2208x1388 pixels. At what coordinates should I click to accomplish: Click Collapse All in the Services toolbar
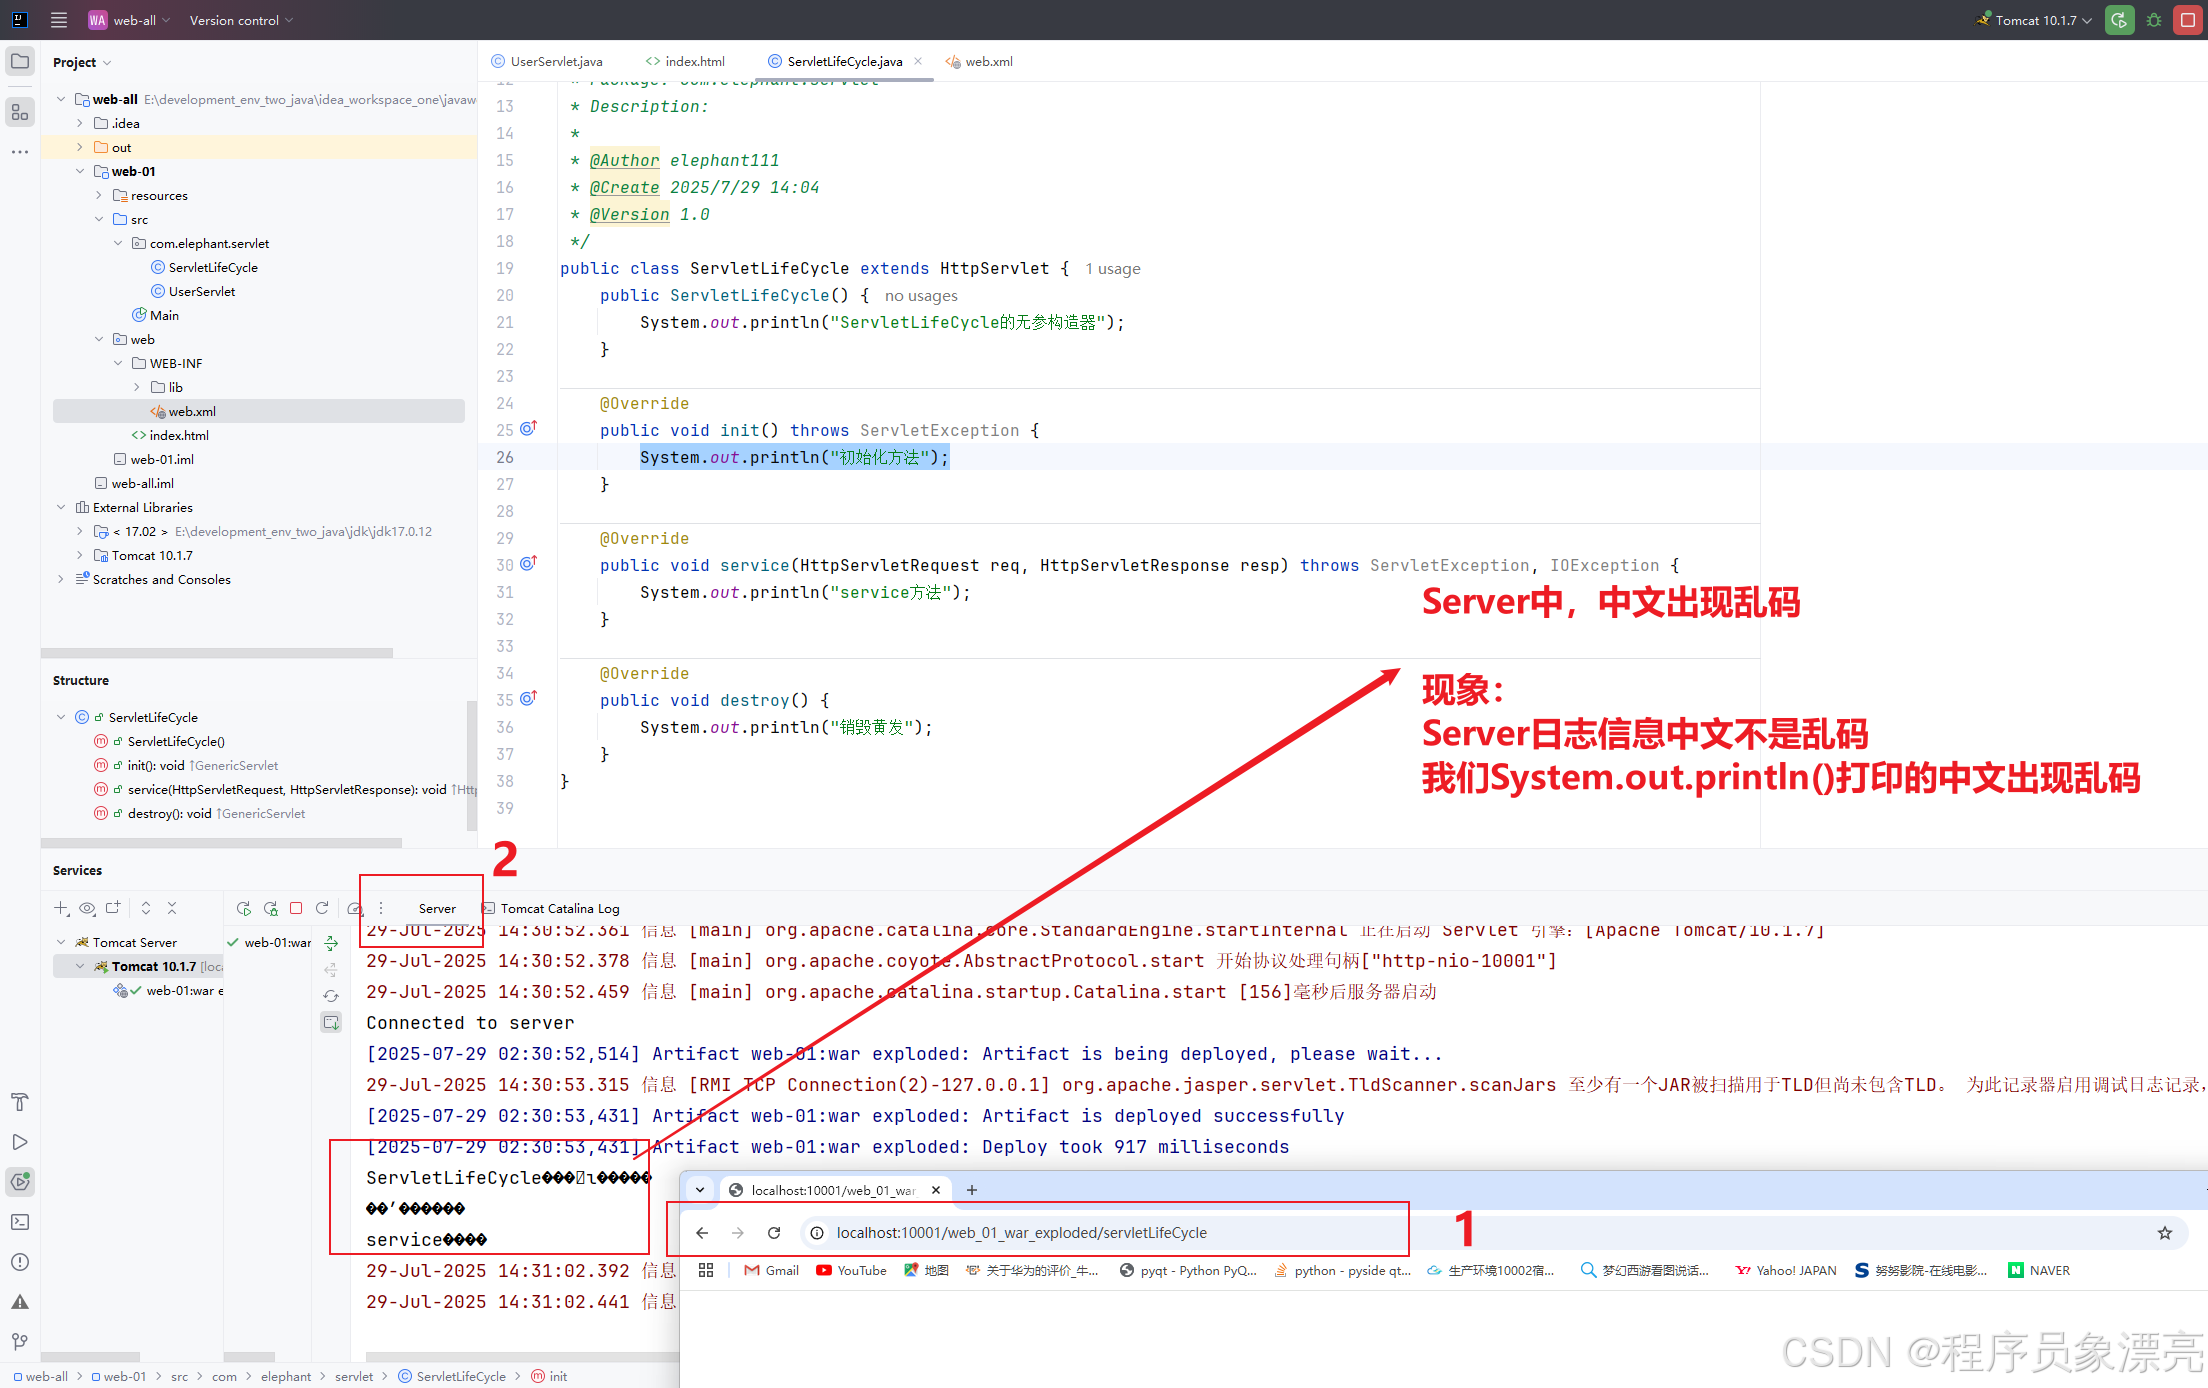pyautogui.click(x=172, y=907)
